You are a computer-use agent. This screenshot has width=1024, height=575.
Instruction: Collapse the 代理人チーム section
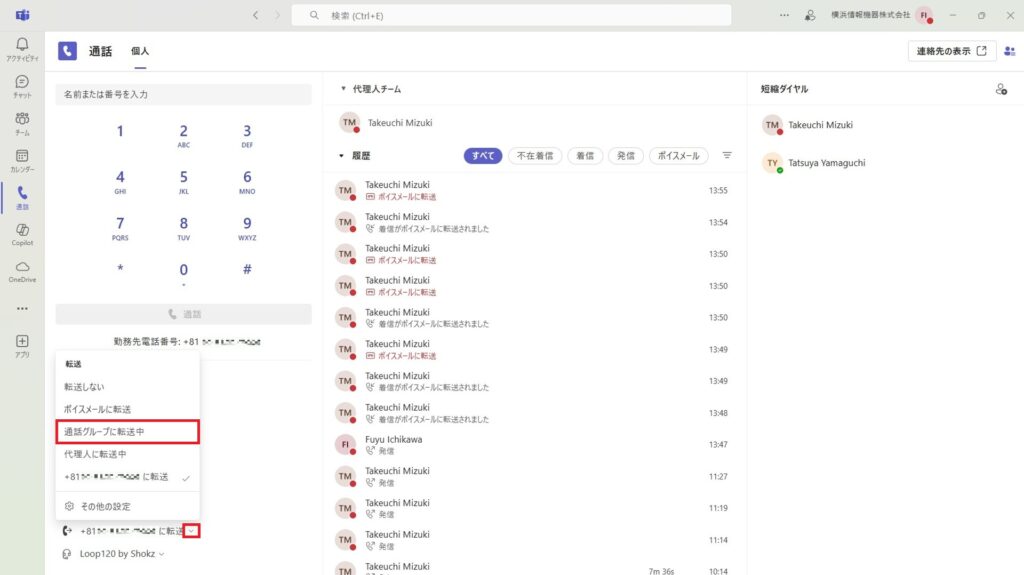coord(343,89)
